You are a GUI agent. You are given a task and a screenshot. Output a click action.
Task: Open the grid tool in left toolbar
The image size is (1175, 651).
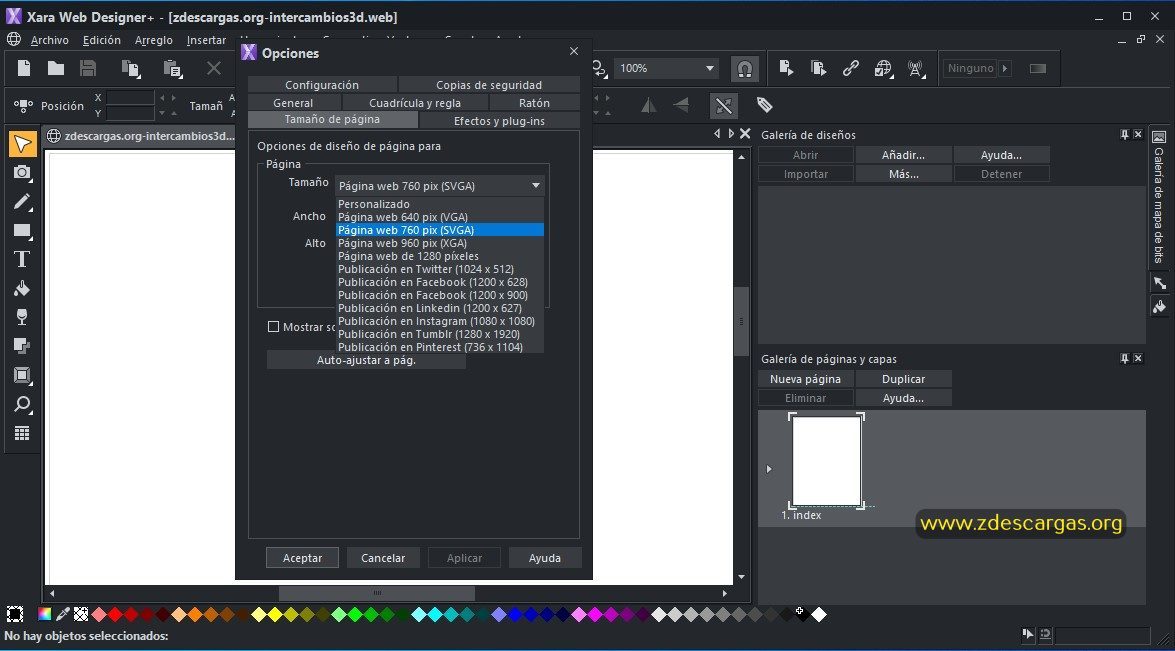coord(22,433)
